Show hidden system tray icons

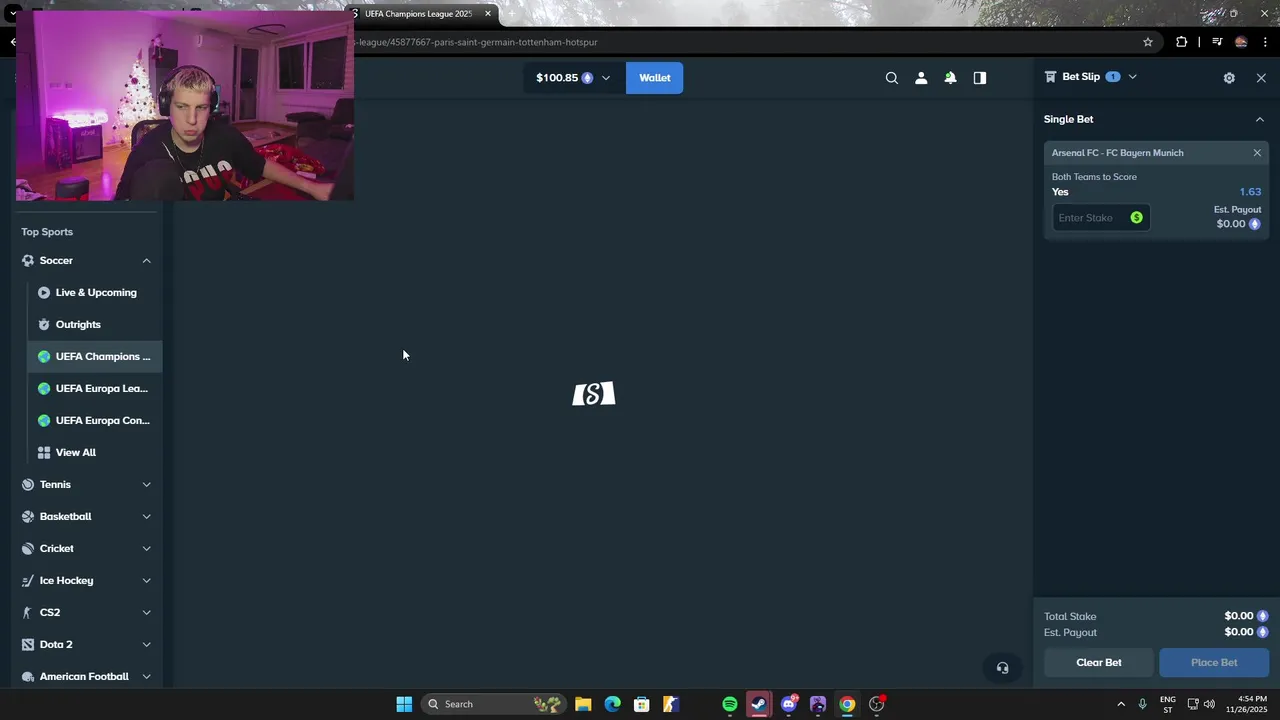click(x=1121, y=704)
